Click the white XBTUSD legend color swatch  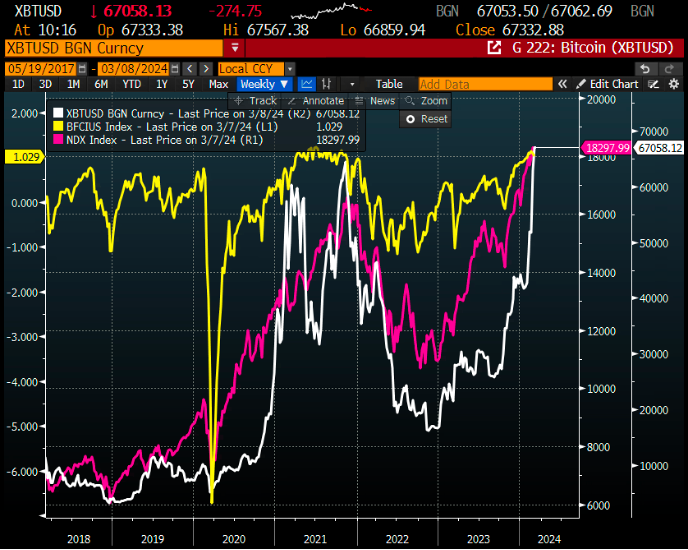point(58,113)
